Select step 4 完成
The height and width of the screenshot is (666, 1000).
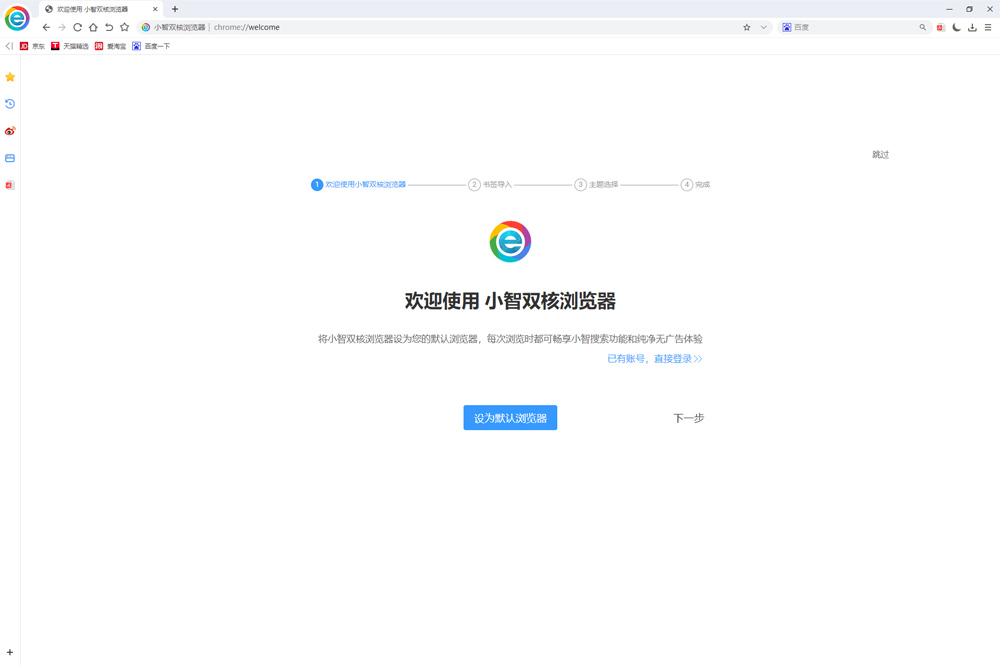tap(695, 184)
